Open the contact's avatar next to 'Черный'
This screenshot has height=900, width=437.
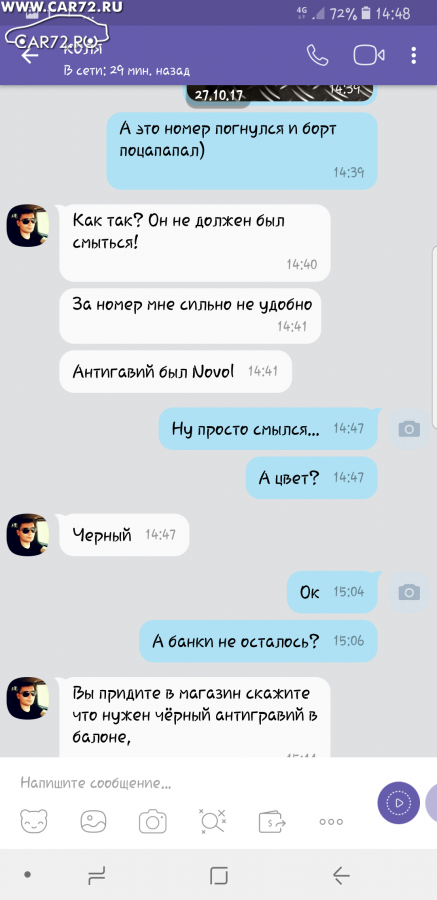coord(28,534)
